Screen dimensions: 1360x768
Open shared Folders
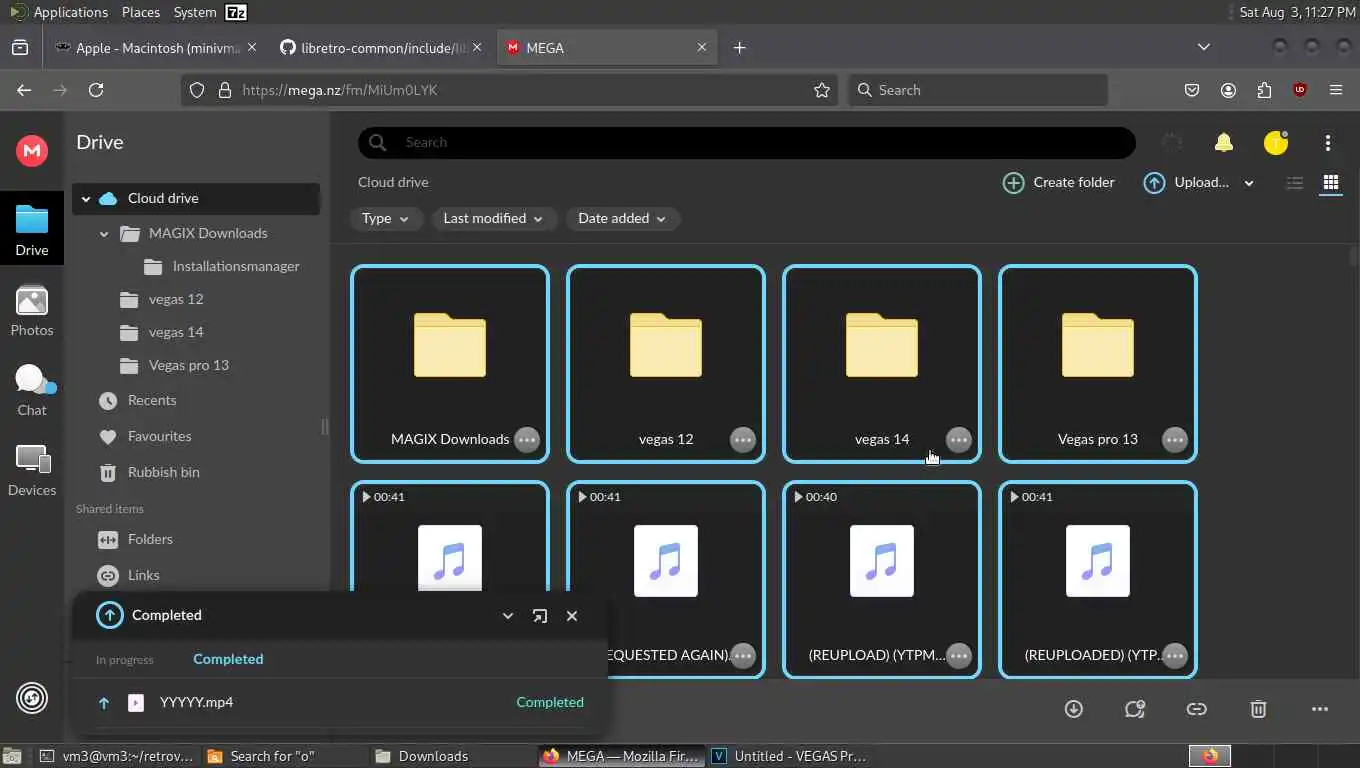click(150, 540)
